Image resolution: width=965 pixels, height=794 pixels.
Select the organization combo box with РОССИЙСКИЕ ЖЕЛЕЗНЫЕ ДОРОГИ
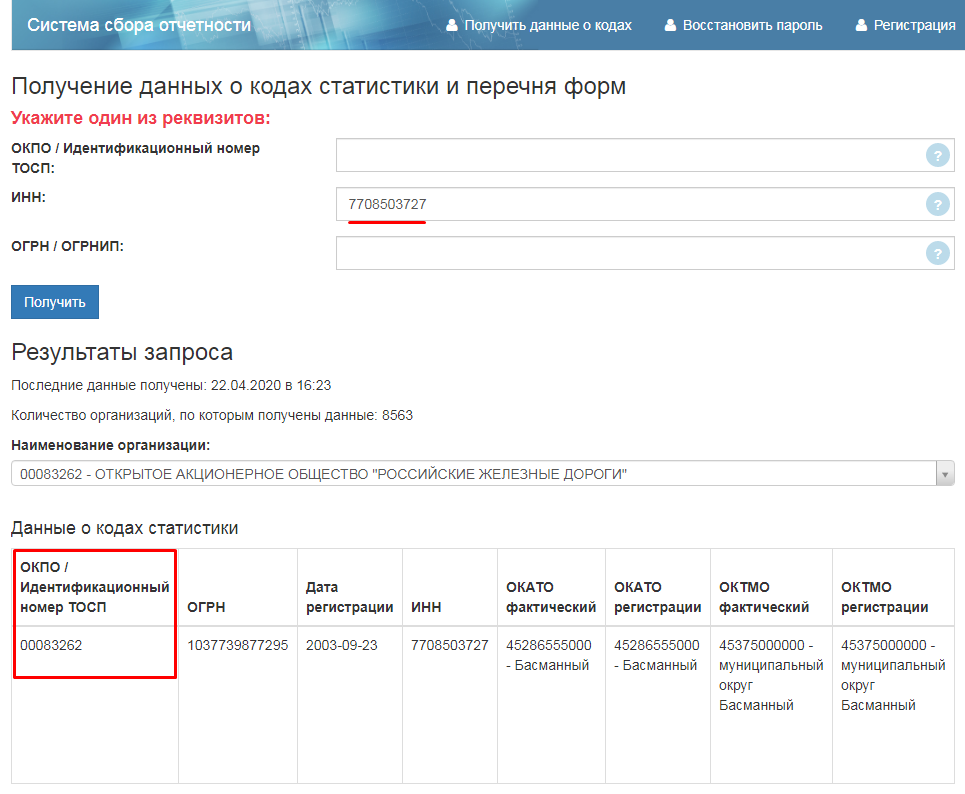click(472, 474)
